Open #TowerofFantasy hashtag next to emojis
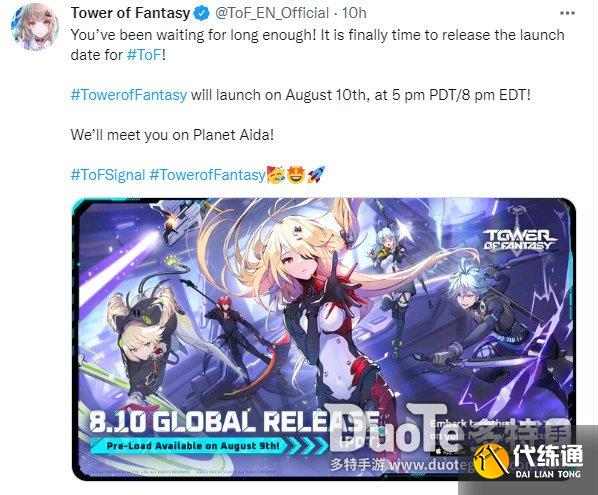This screenshot has height=495, width=598. 207,175
